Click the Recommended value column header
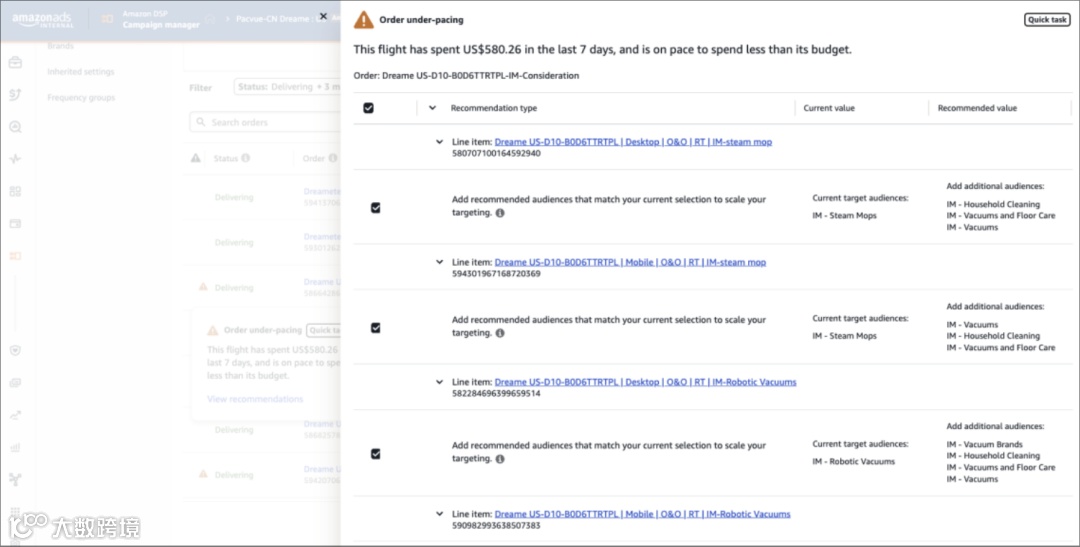 [x=977, y=108]
